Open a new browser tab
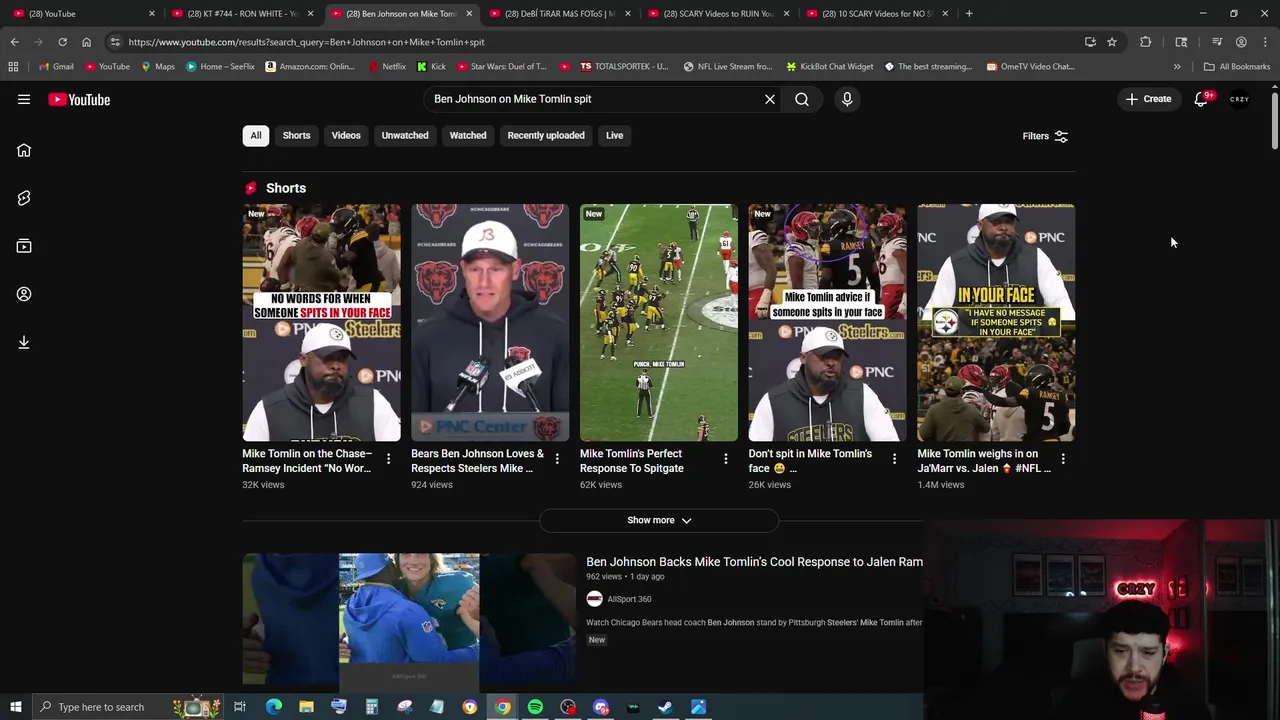 [x=969, y=13]
